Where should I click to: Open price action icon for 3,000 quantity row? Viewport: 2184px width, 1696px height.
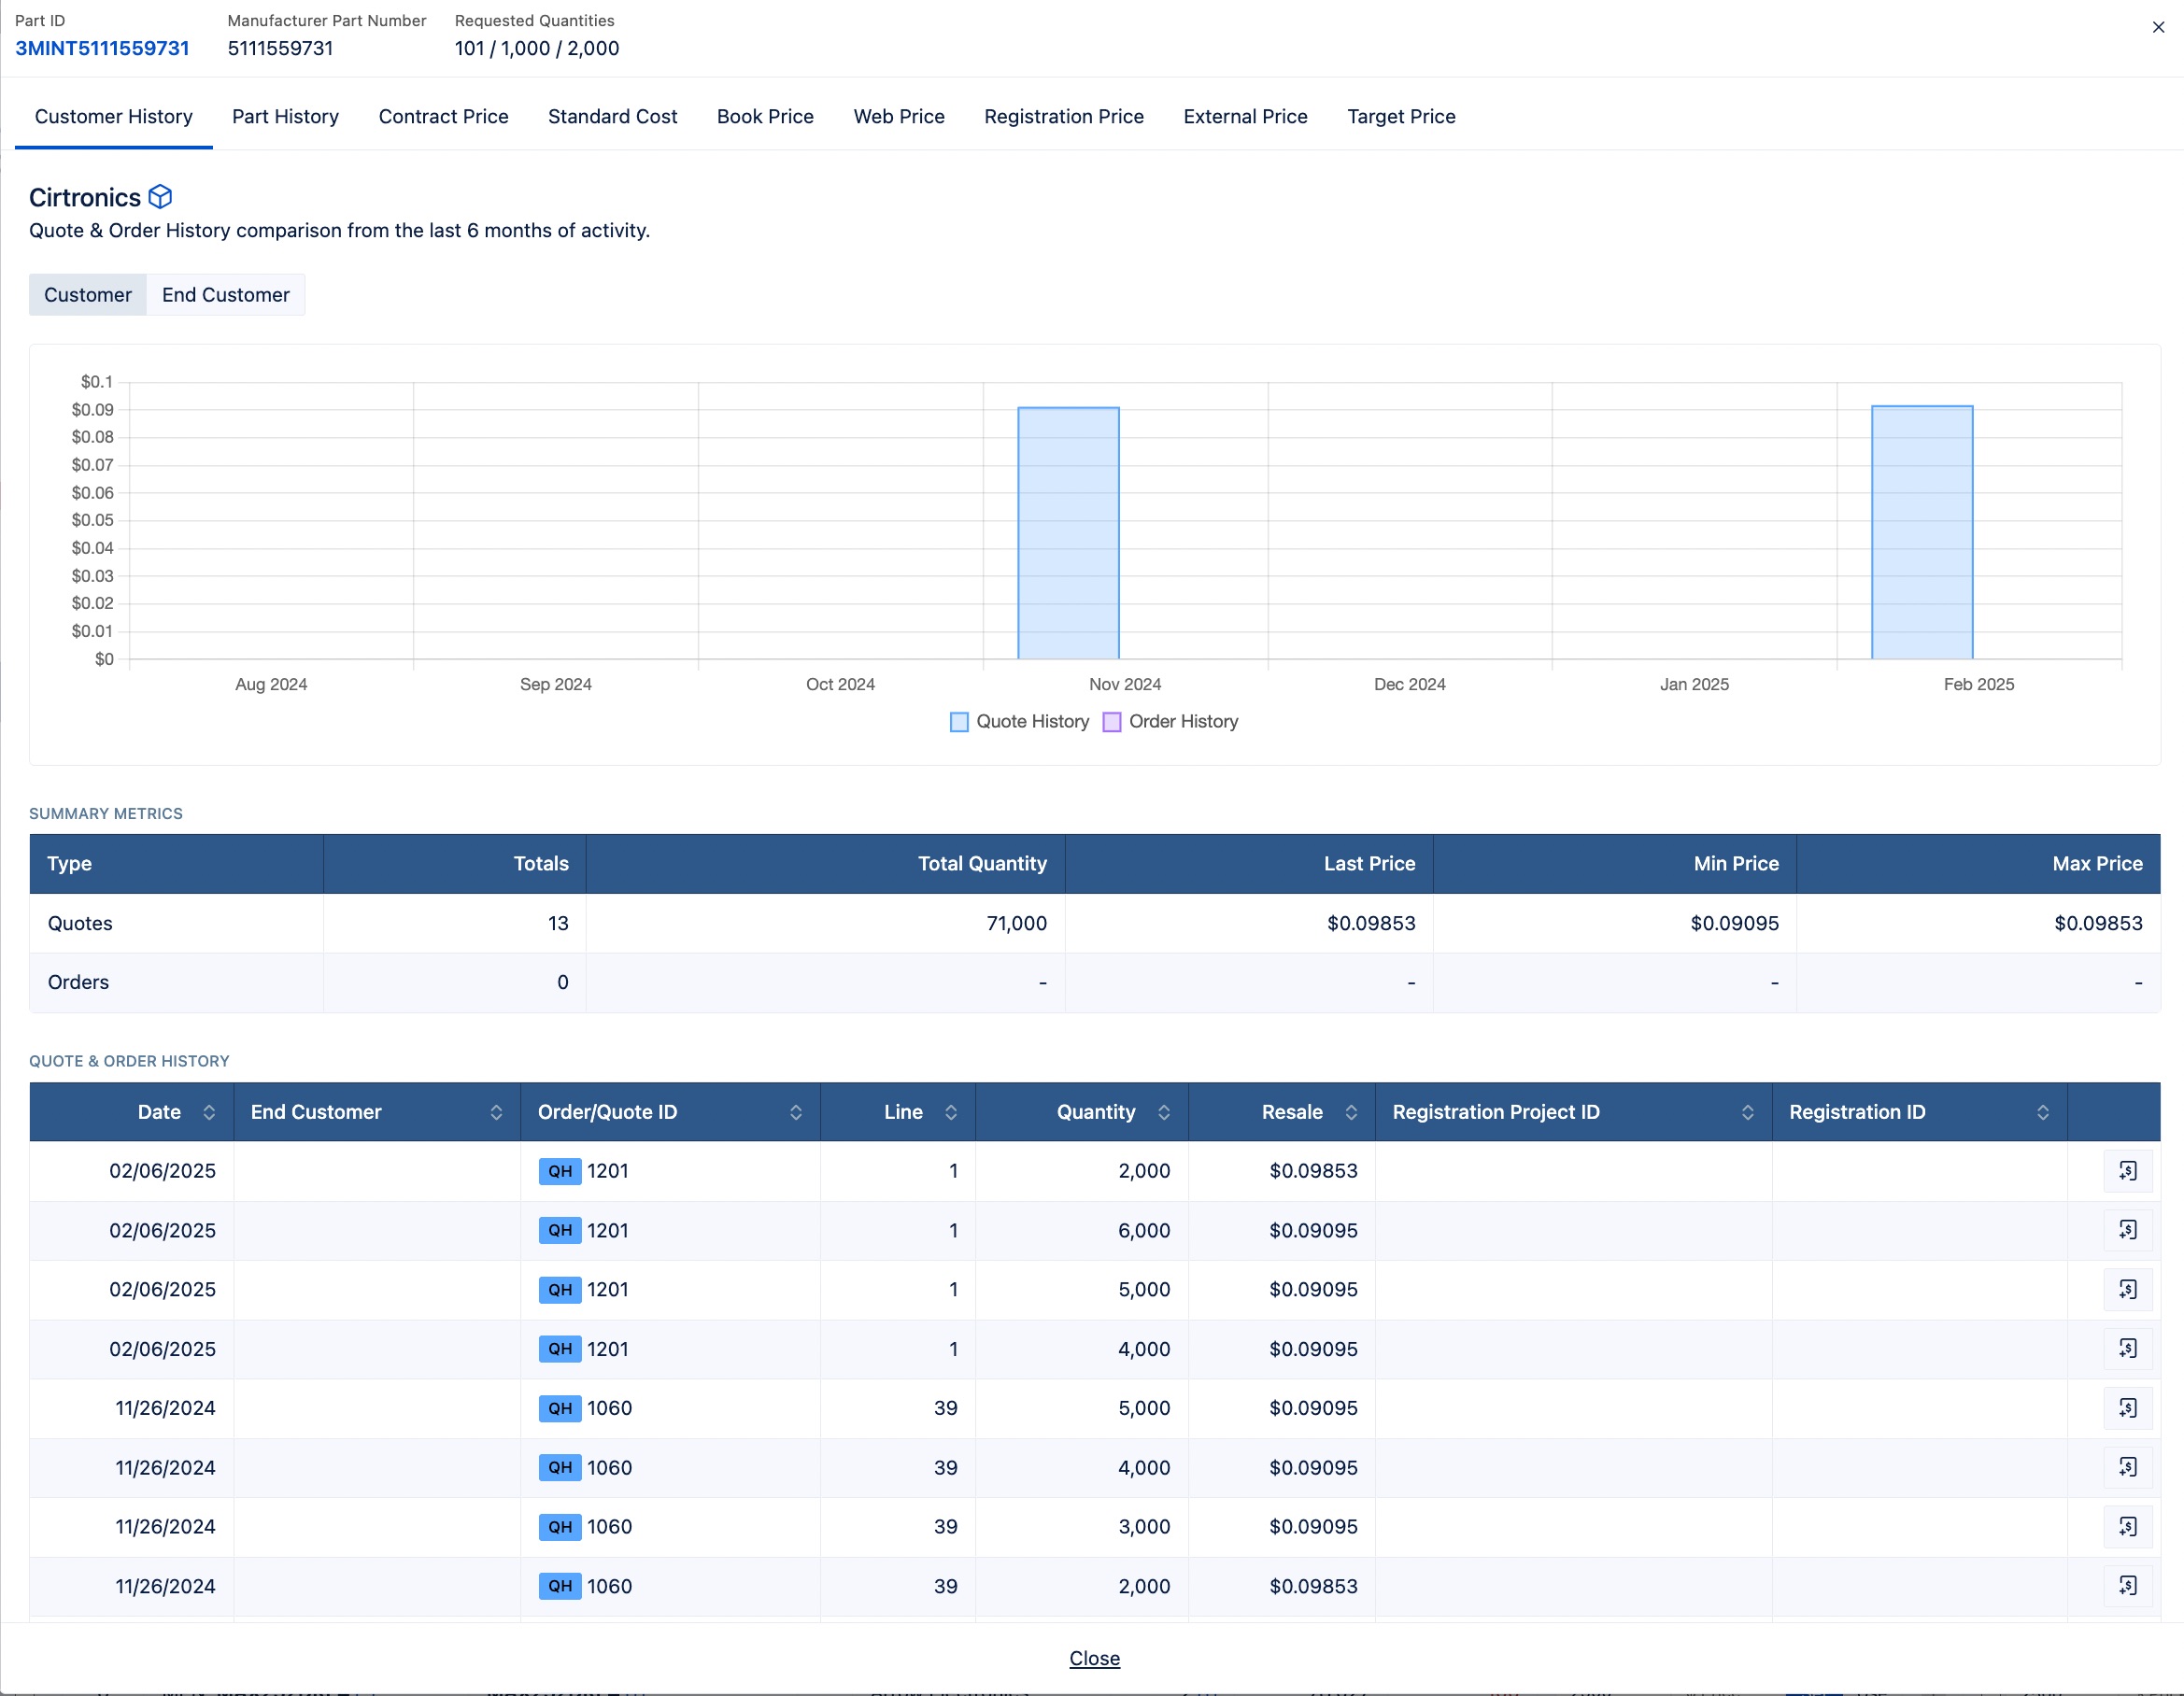coord(2127,1527)
